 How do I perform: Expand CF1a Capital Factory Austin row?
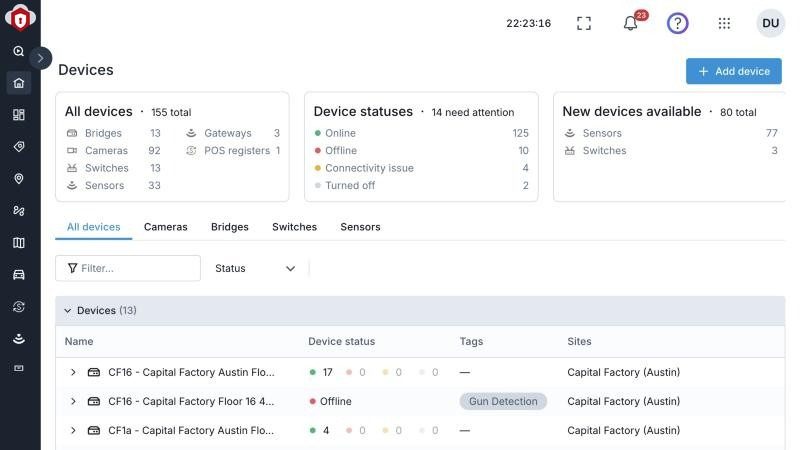pyautogui.click(x=73, y=431)
